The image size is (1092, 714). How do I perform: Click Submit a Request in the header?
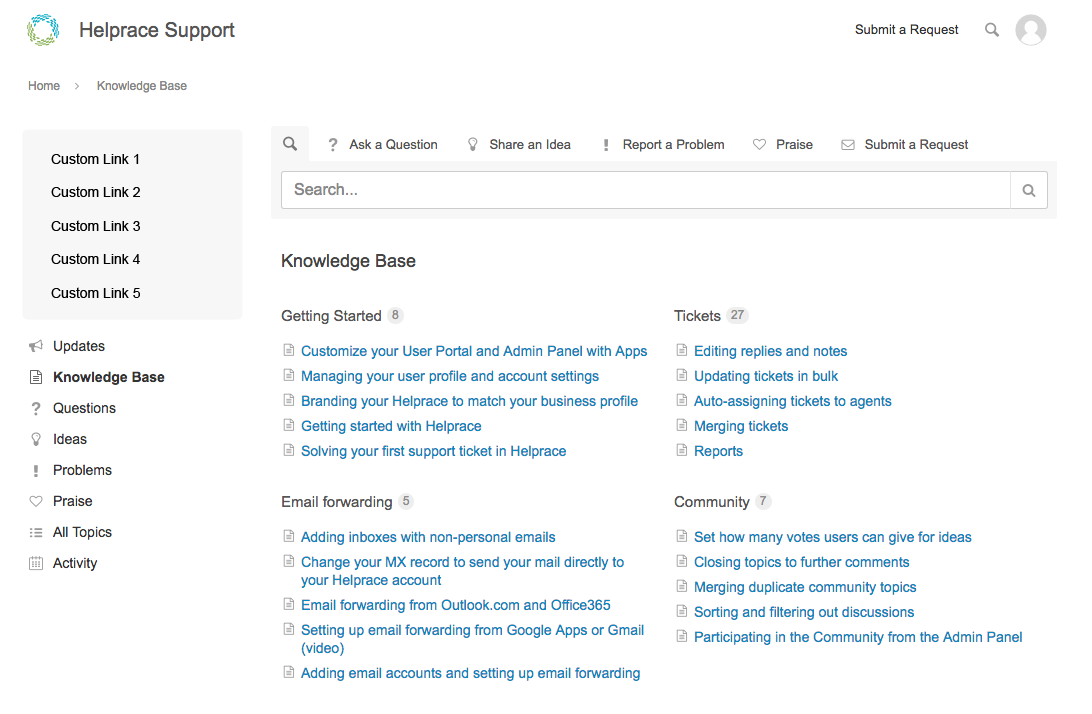click(x=906, y=30)
